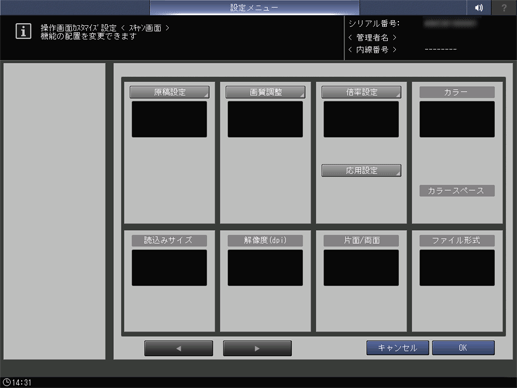Select the カラースペース label
517x388 pixels.
pos(457,191)
